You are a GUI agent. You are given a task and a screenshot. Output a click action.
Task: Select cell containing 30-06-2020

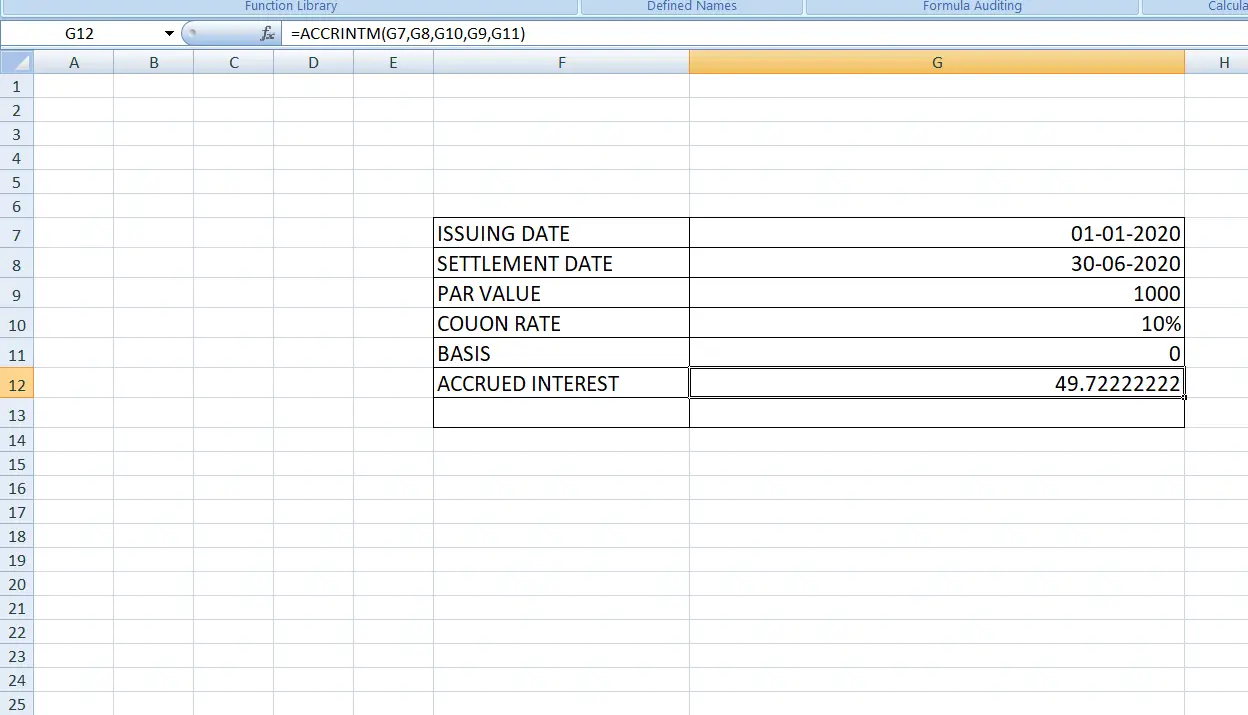[937, 263]
